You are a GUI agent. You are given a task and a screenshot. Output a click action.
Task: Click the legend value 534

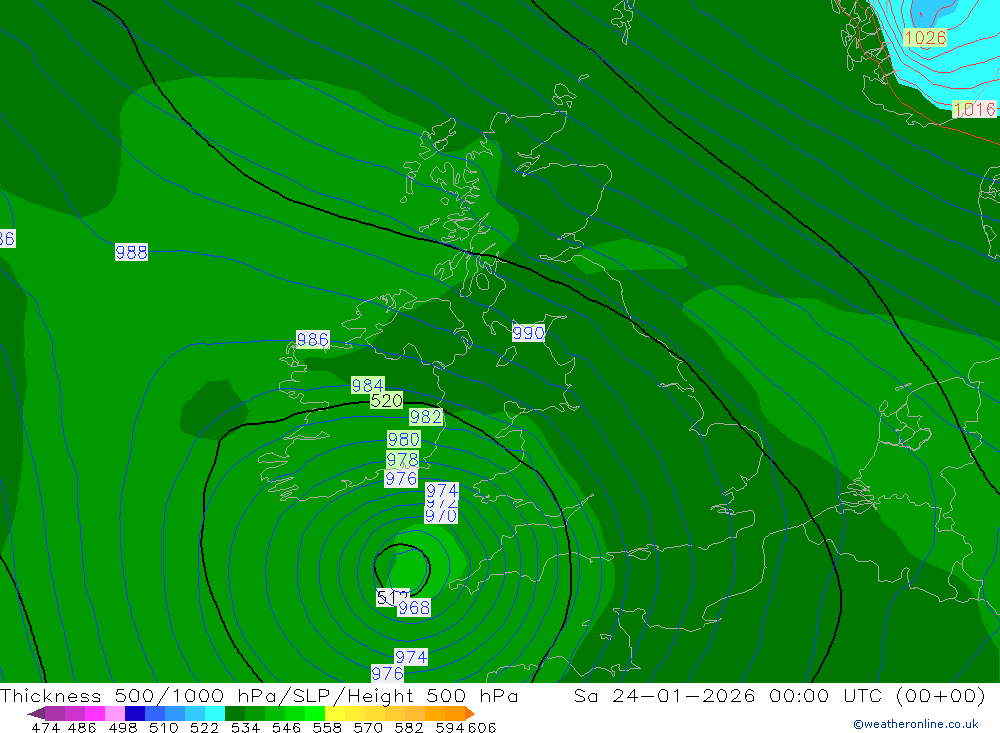(x=245, y=728)
